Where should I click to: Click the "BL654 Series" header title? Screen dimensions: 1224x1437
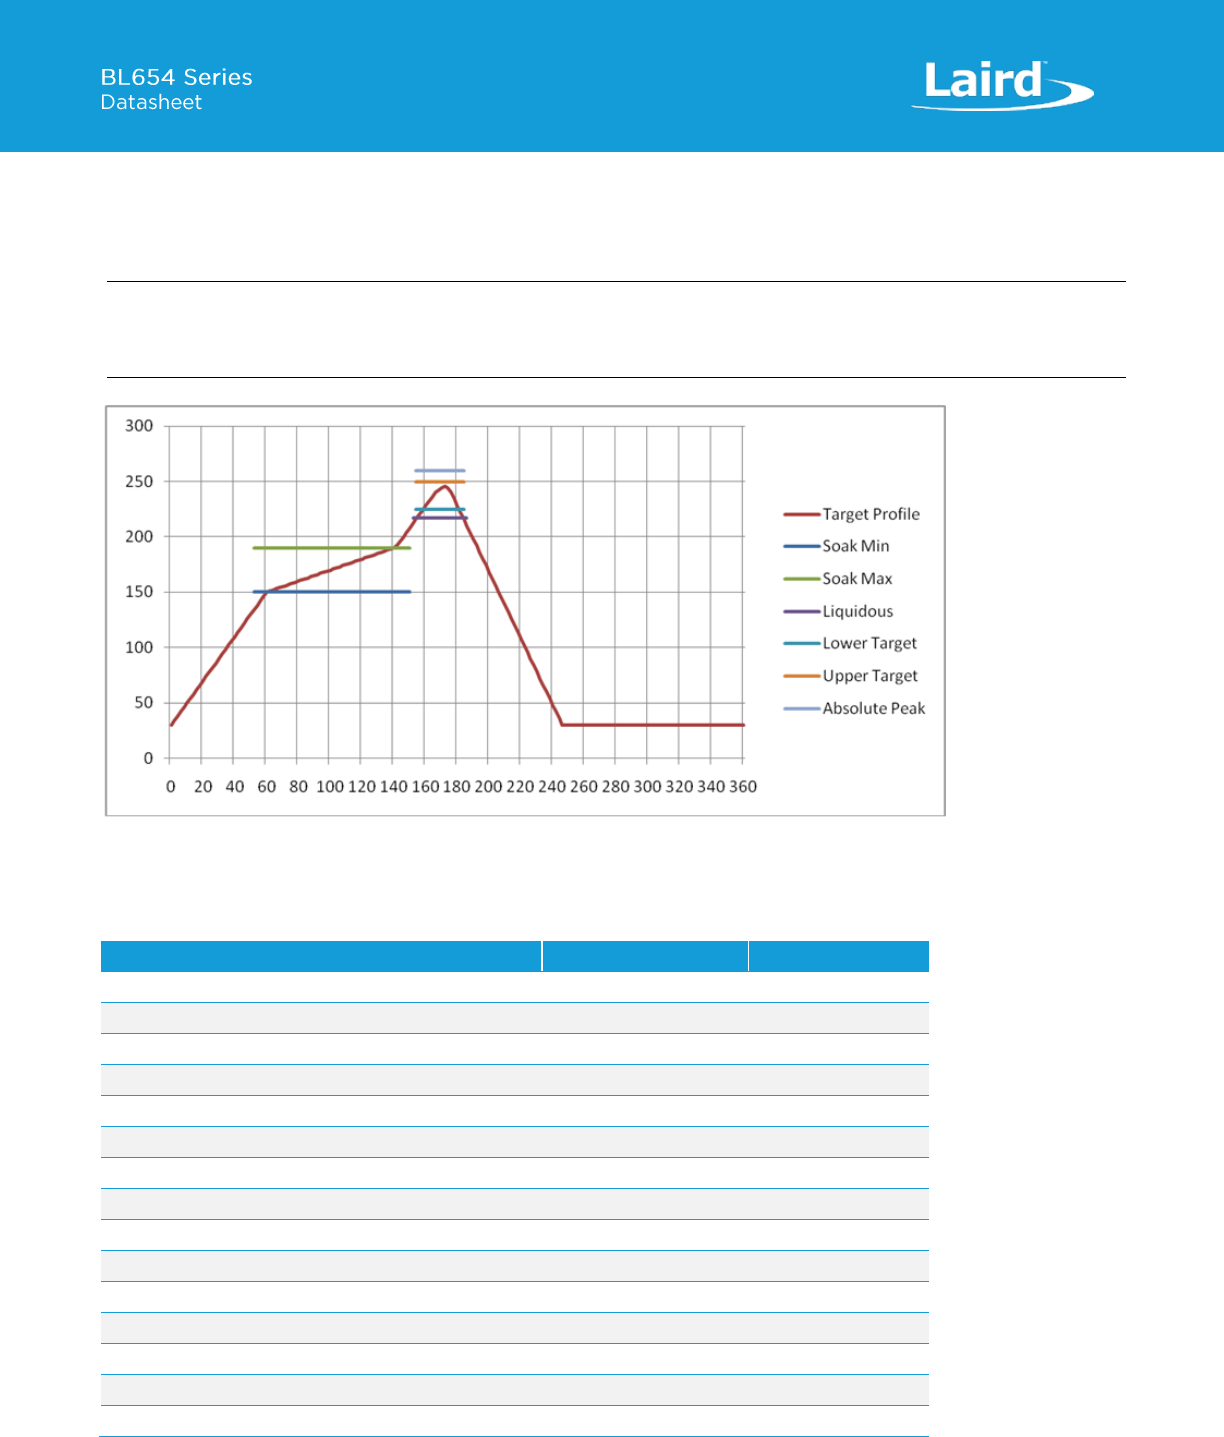click(177, 77)
